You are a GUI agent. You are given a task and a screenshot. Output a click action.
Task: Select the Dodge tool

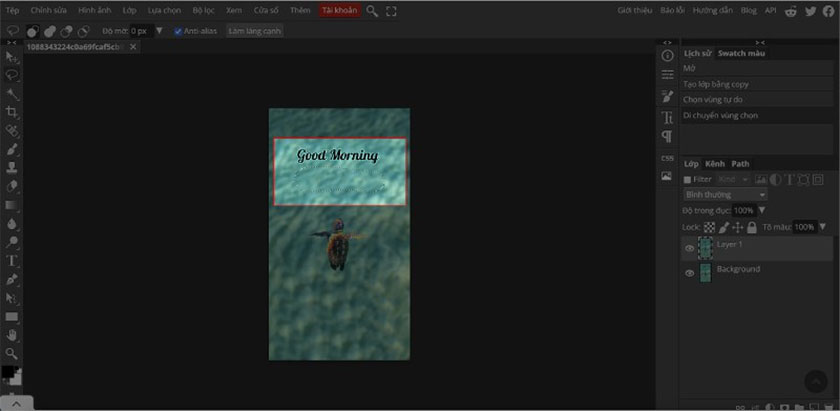click(x=11, y=242)
